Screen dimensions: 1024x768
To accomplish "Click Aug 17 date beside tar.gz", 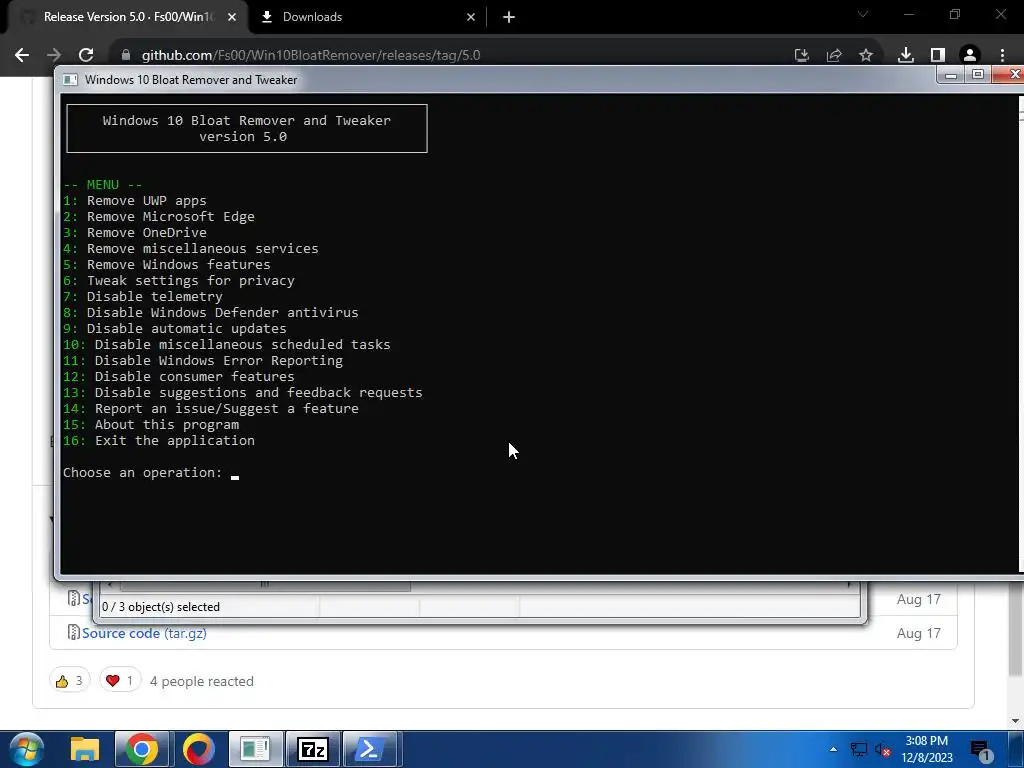I will 918,633.
